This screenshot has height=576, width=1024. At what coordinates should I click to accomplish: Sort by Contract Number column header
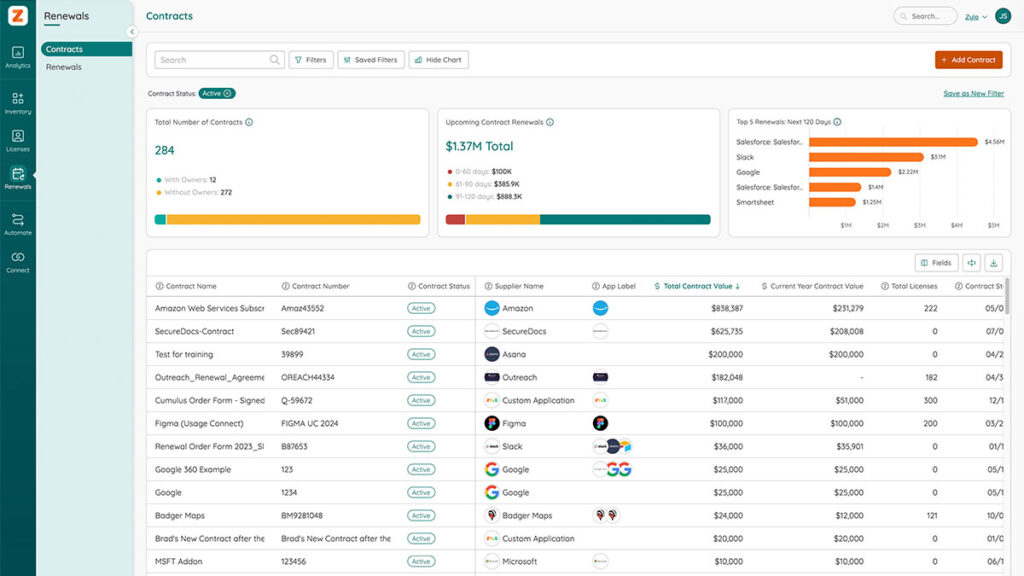(x=315, y=286)
